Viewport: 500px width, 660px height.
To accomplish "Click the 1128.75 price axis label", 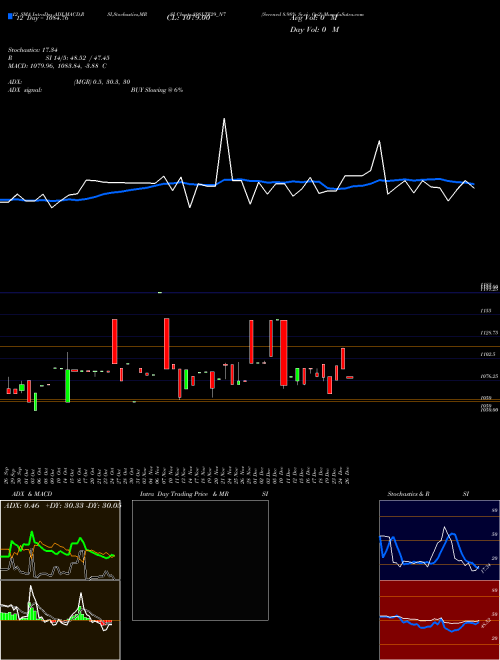I will pyautogui.click(x=489, y=333).
